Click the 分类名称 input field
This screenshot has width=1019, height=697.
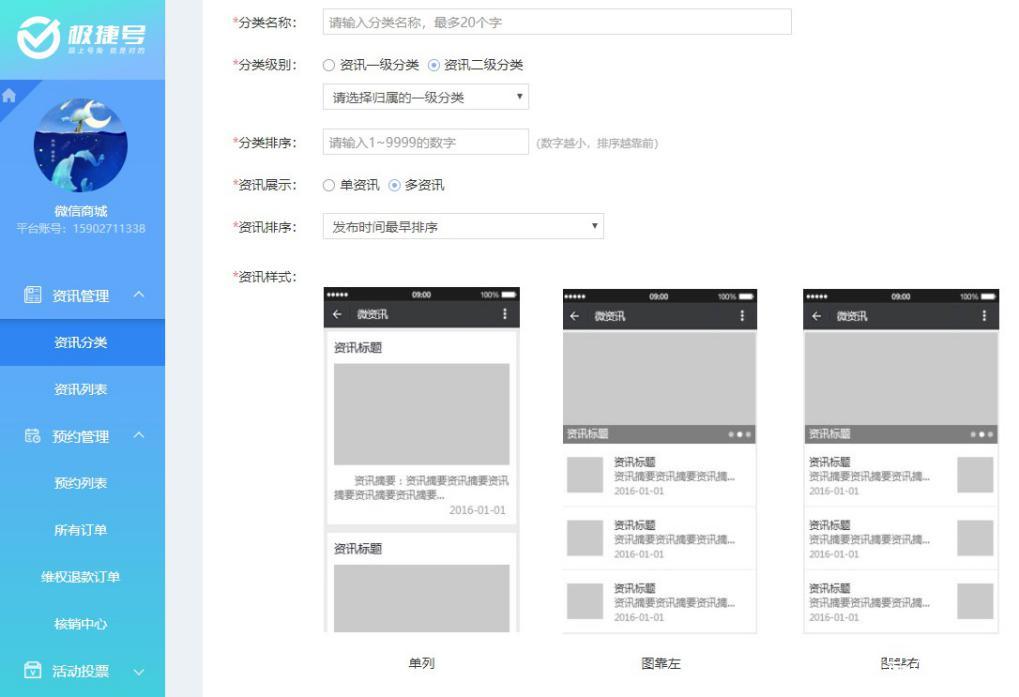click(x=556, y=22)
